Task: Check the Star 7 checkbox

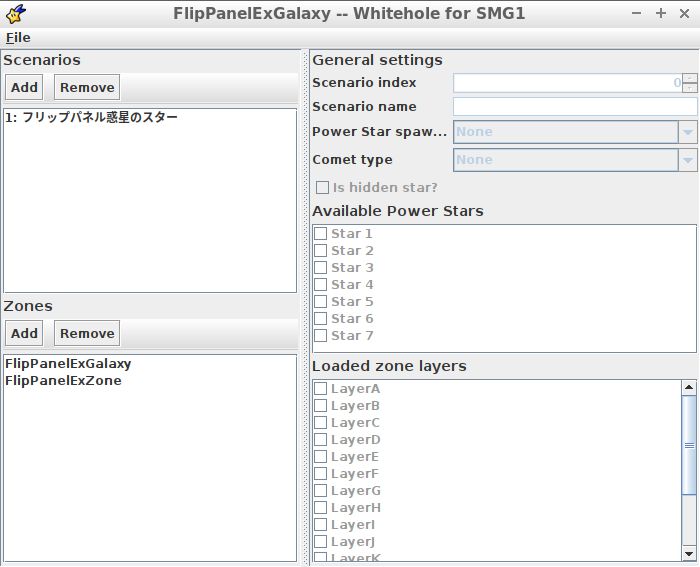Action: (x=321, y=335)
